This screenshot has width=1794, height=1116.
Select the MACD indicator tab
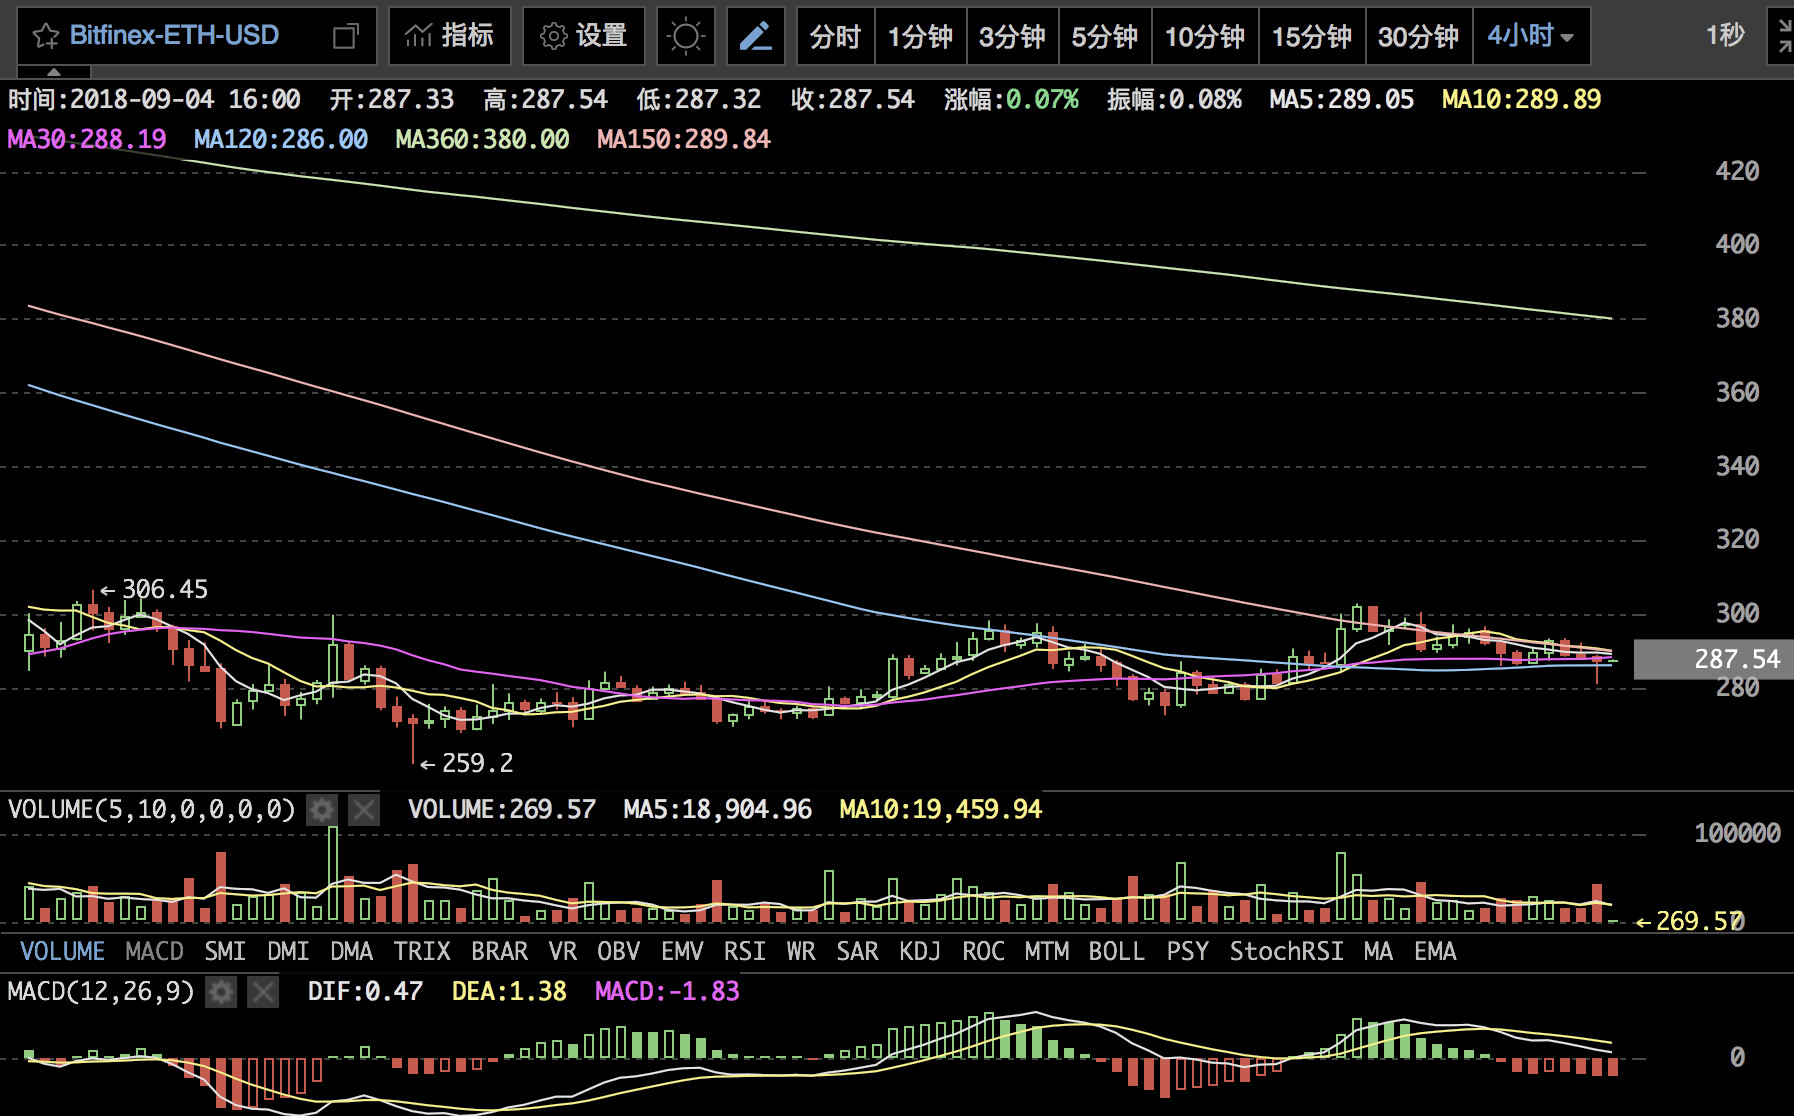154,951
